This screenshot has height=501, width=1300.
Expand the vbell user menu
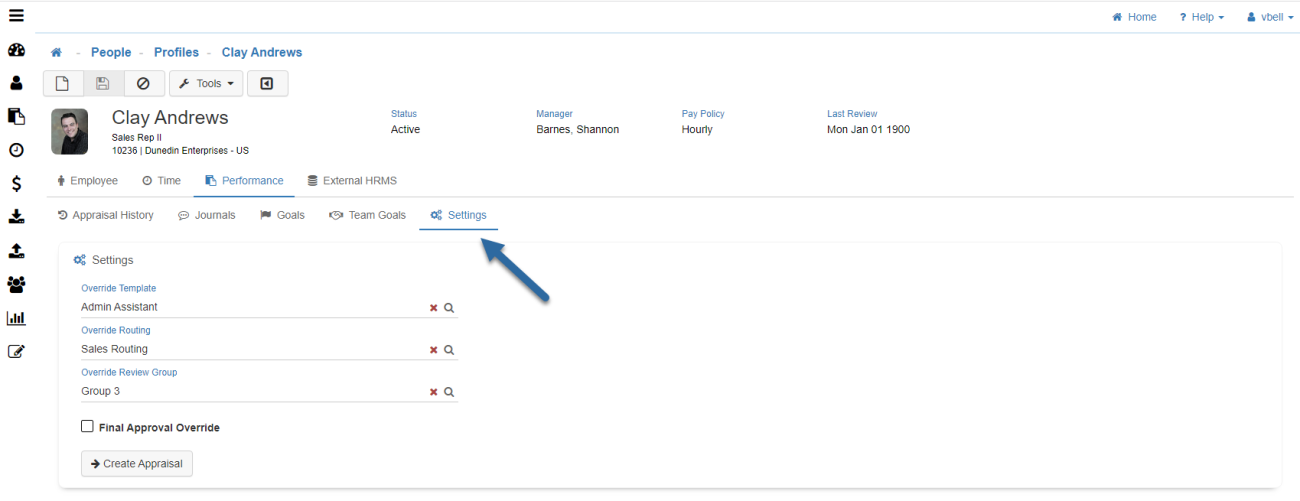(1270, 17)
